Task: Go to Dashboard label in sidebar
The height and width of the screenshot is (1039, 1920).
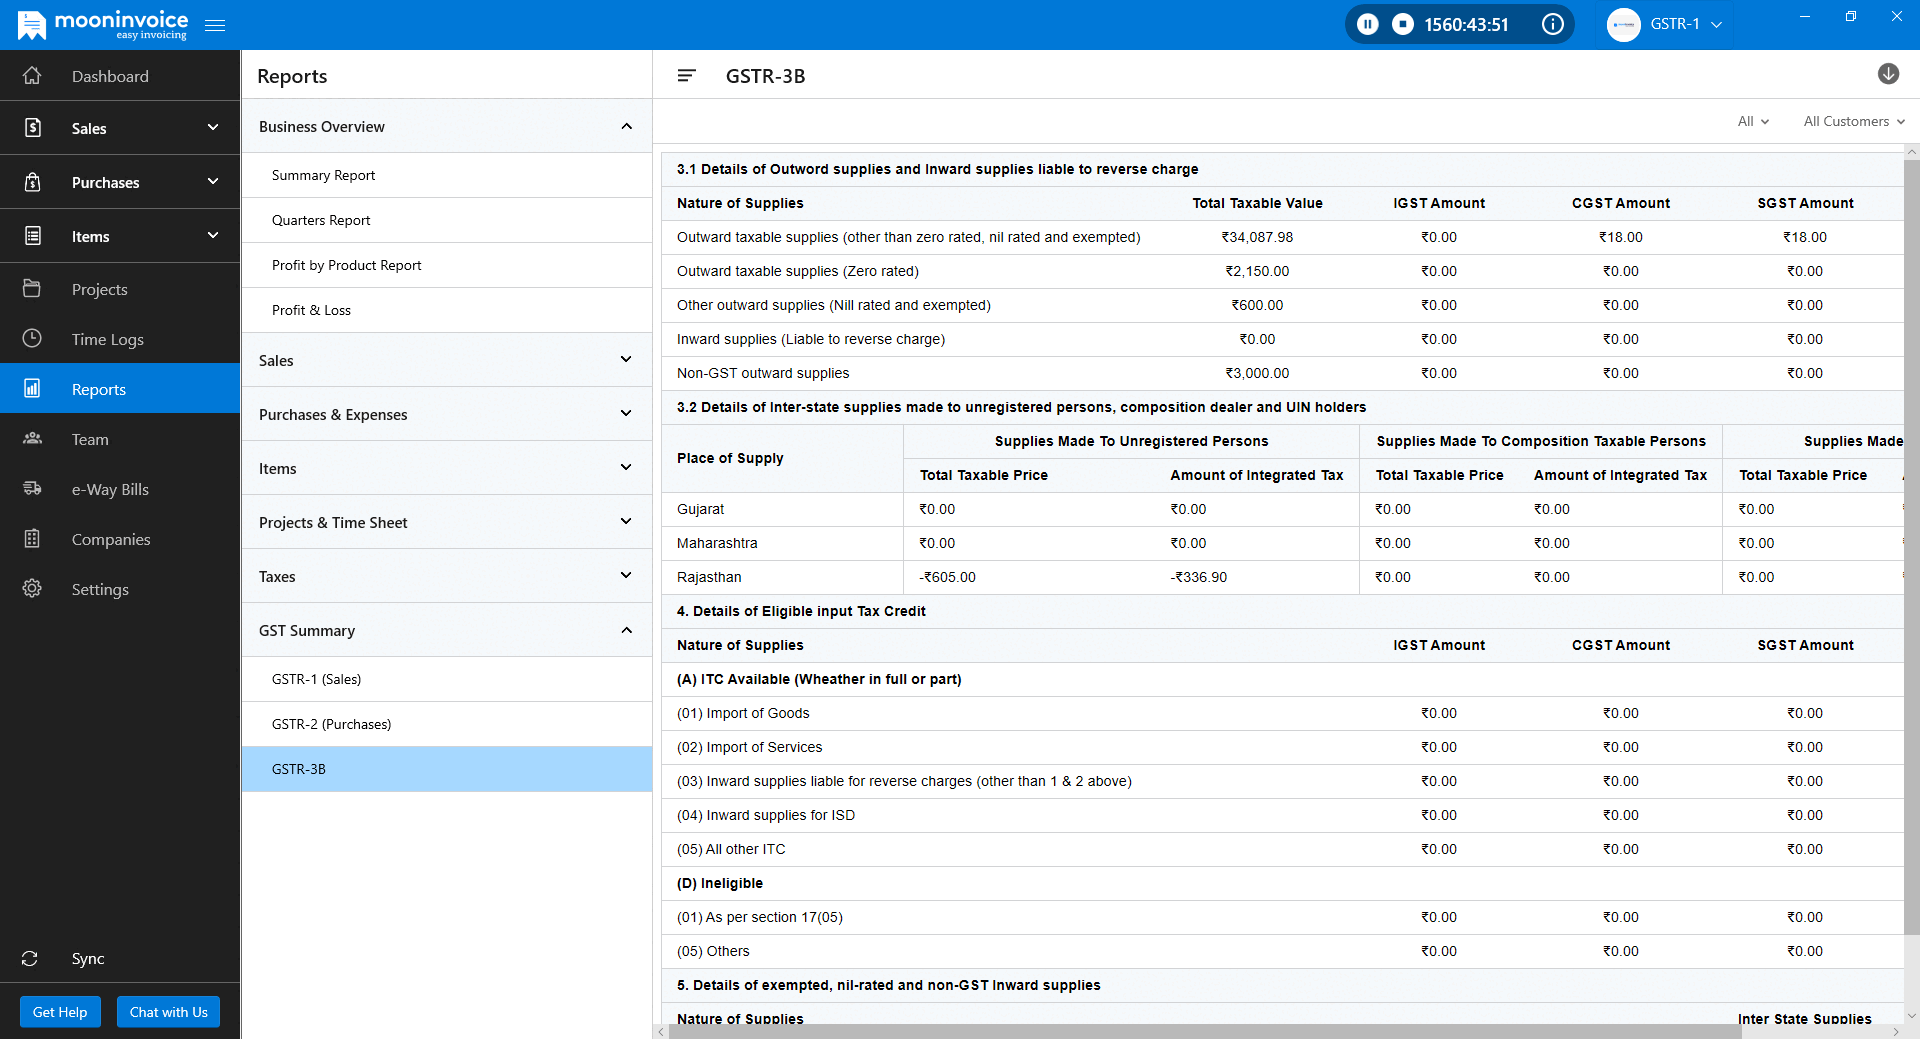Action: [x=110, y=76]
